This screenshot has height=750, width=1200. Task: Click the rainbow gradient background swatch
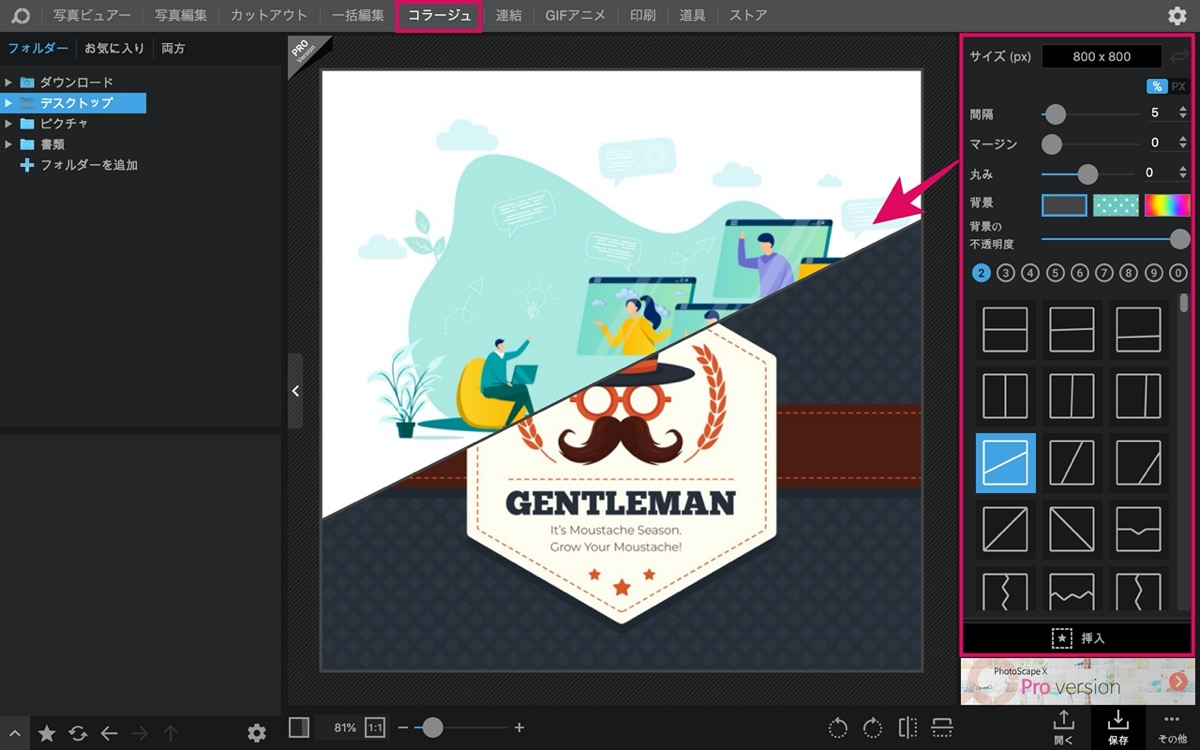point(1167,205)
